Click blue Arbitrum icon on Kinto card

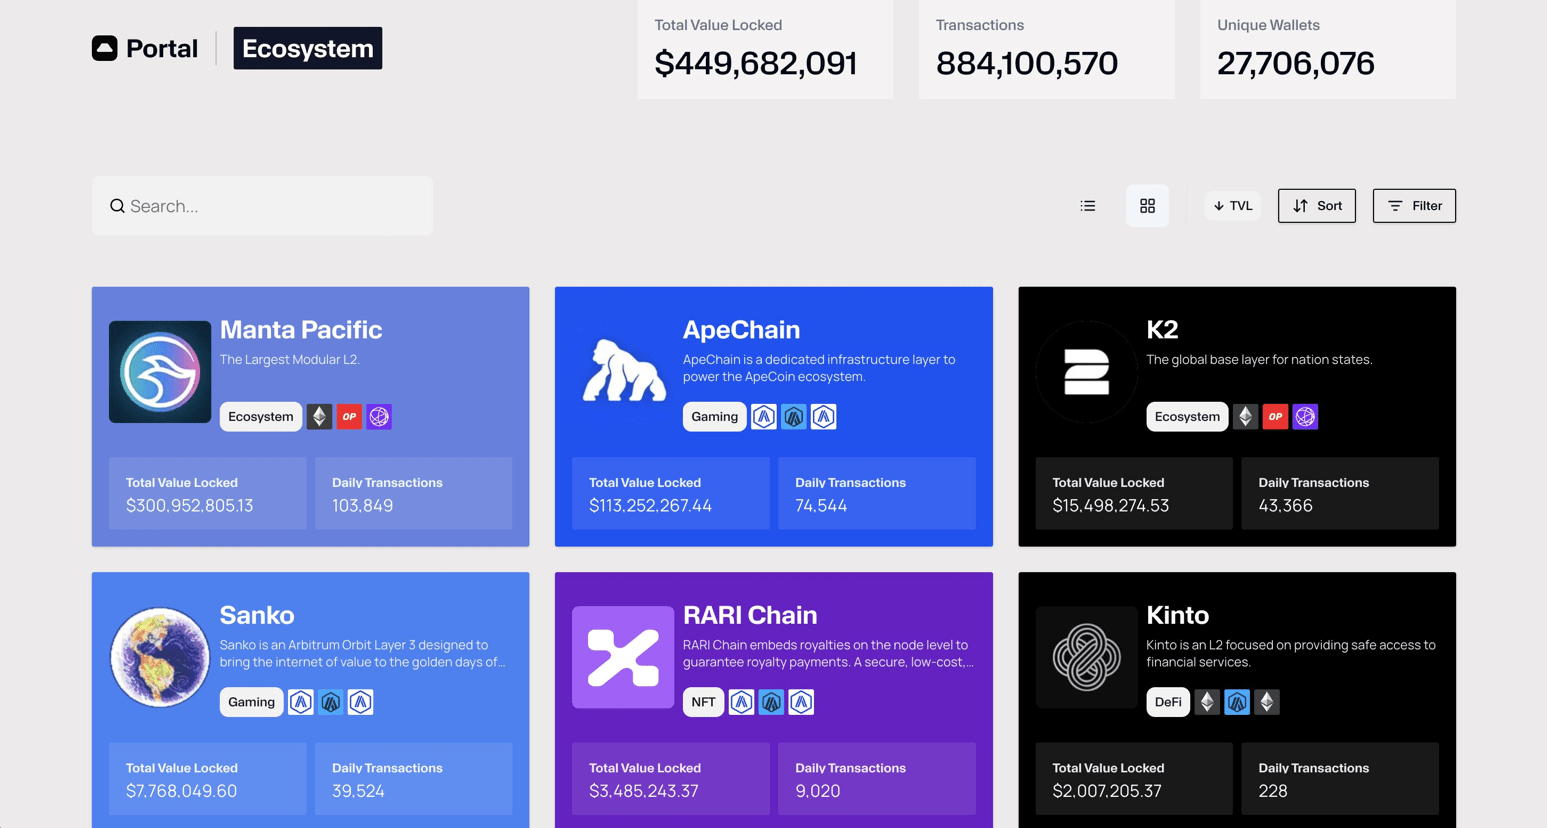point(1237,702)
